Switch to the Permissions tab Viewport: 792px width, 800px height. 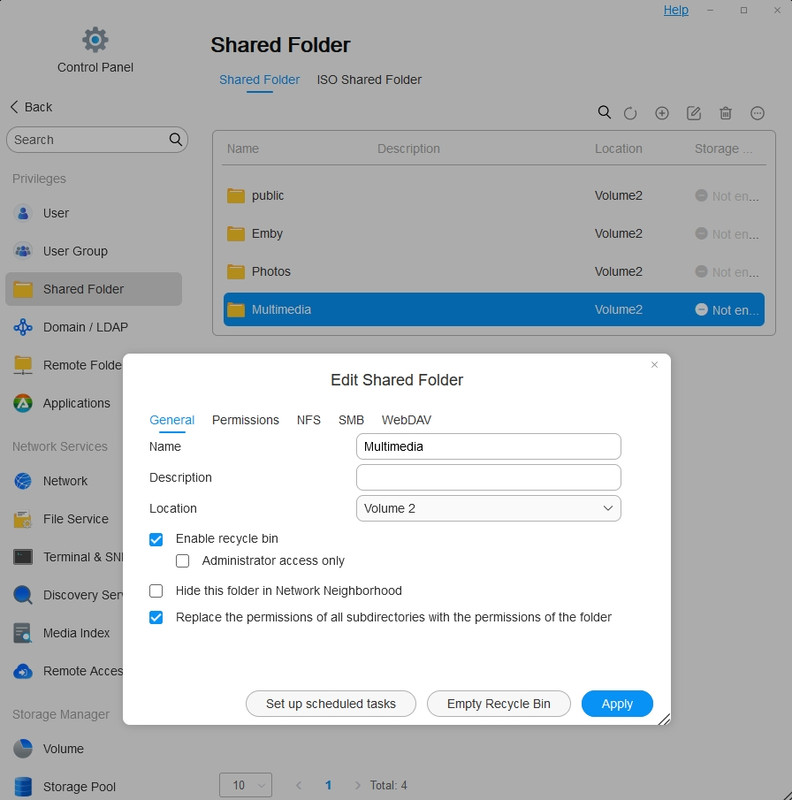[245, 420]
